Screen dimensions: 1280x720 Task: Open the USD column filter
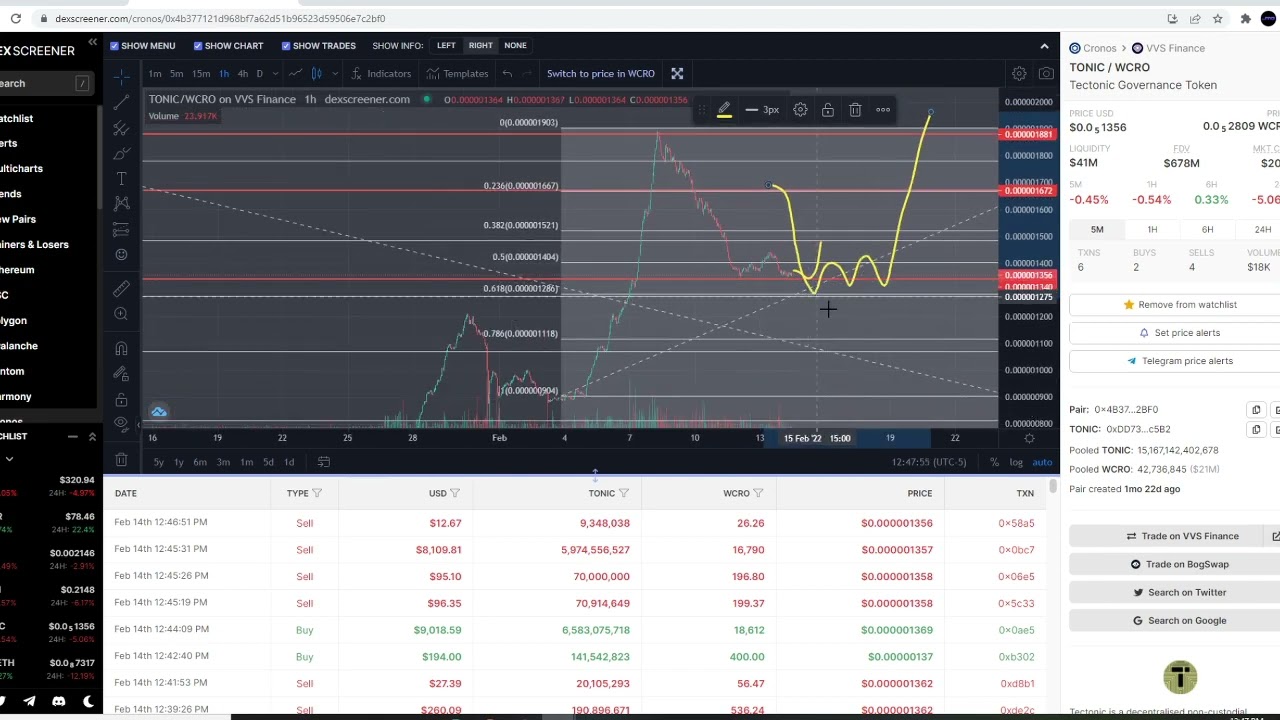[455, 493]
